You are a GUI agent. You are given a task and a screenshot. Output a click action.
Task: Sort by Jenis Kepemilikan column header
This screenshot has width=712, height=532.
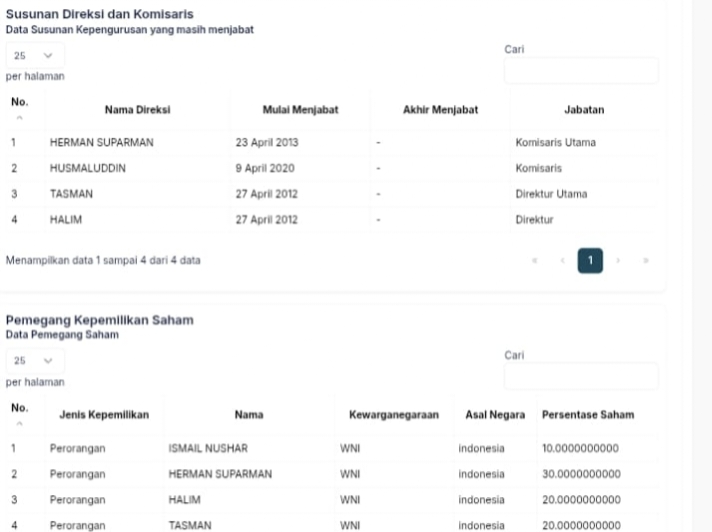(x=104, y=414)
